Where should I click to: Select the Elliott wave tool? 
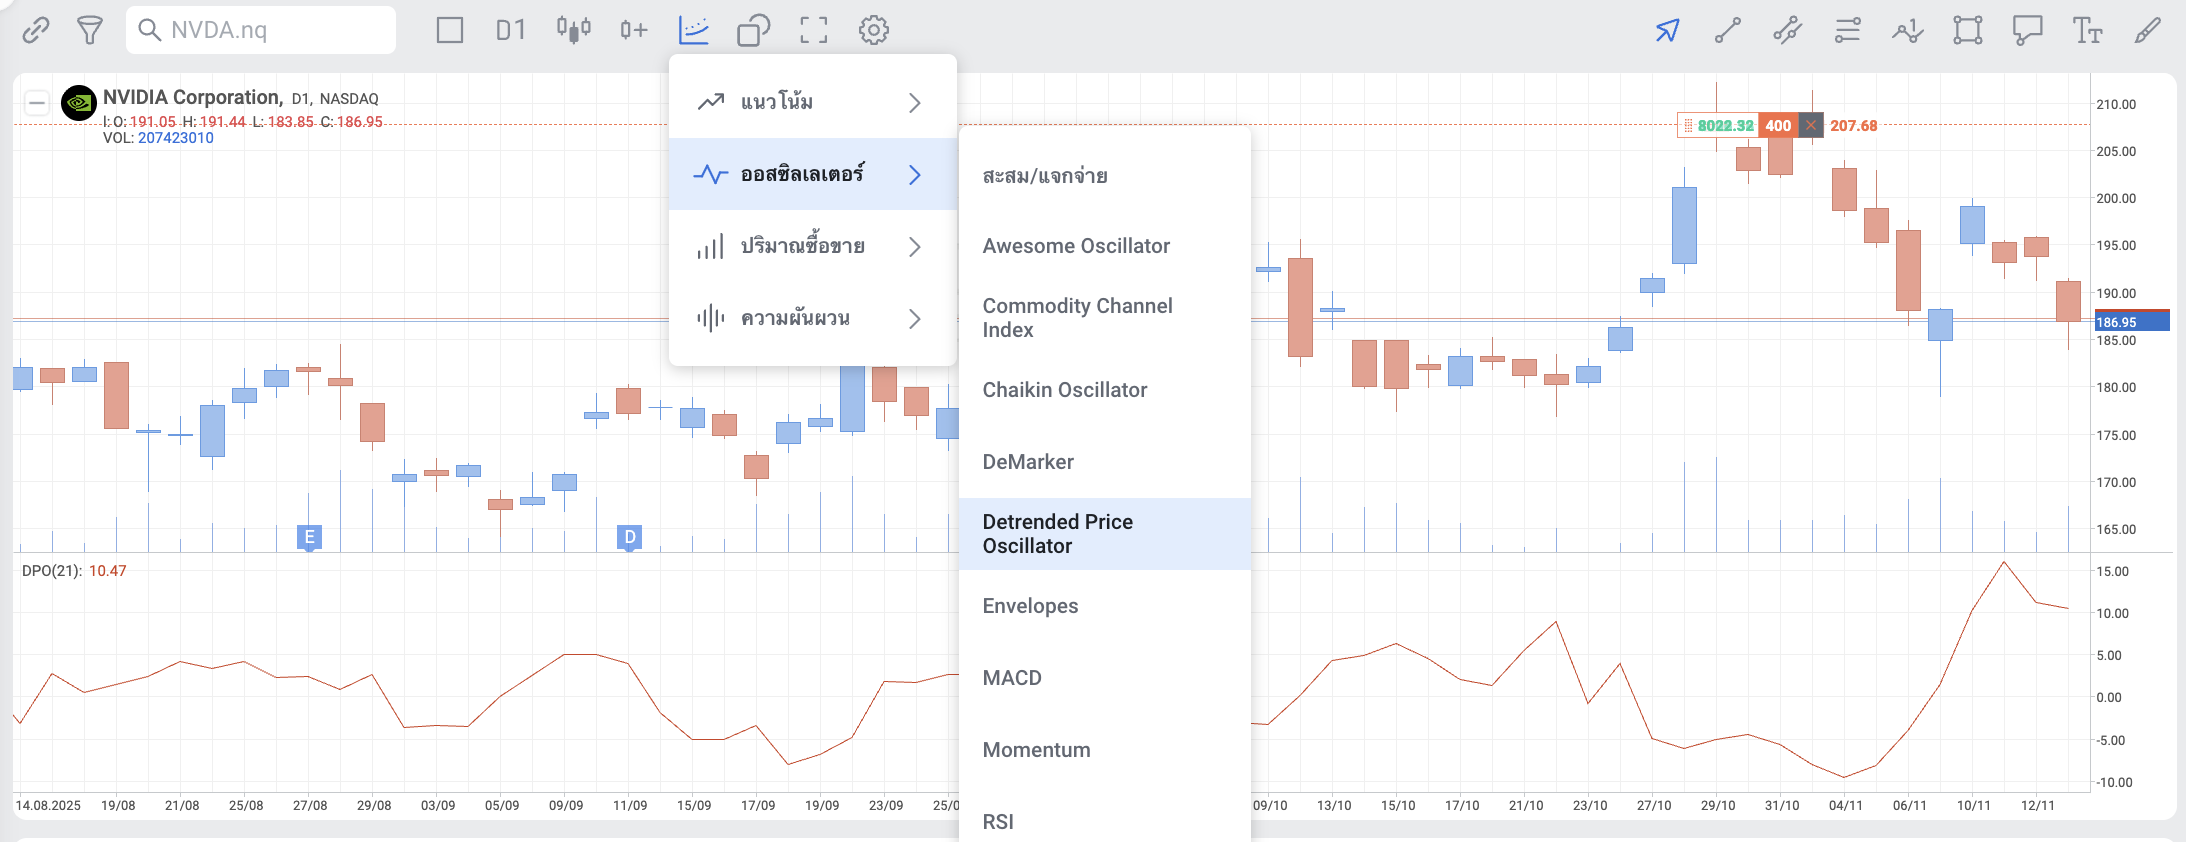1908,30
